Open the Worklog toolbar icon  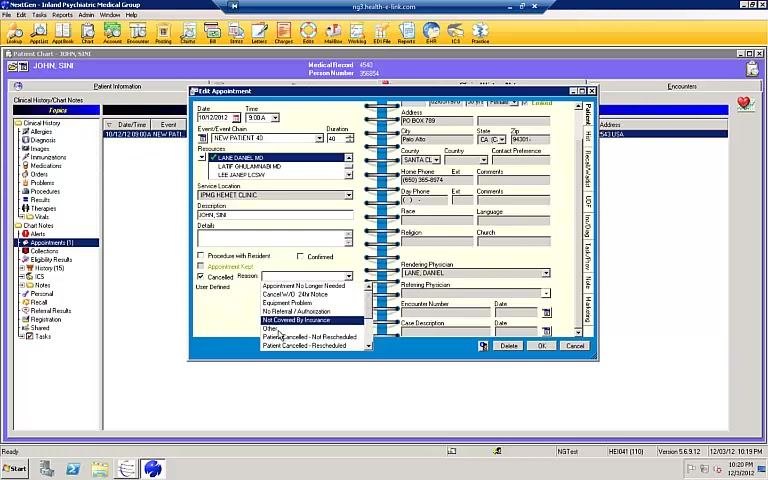pos(357,33)
